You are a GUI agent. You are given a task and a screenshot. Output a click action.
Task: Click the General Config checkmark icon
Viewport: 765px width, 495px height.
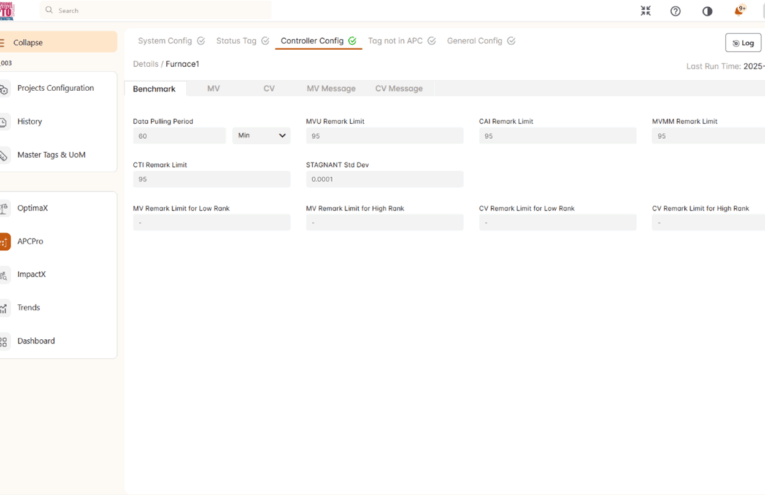coord(511,41)
